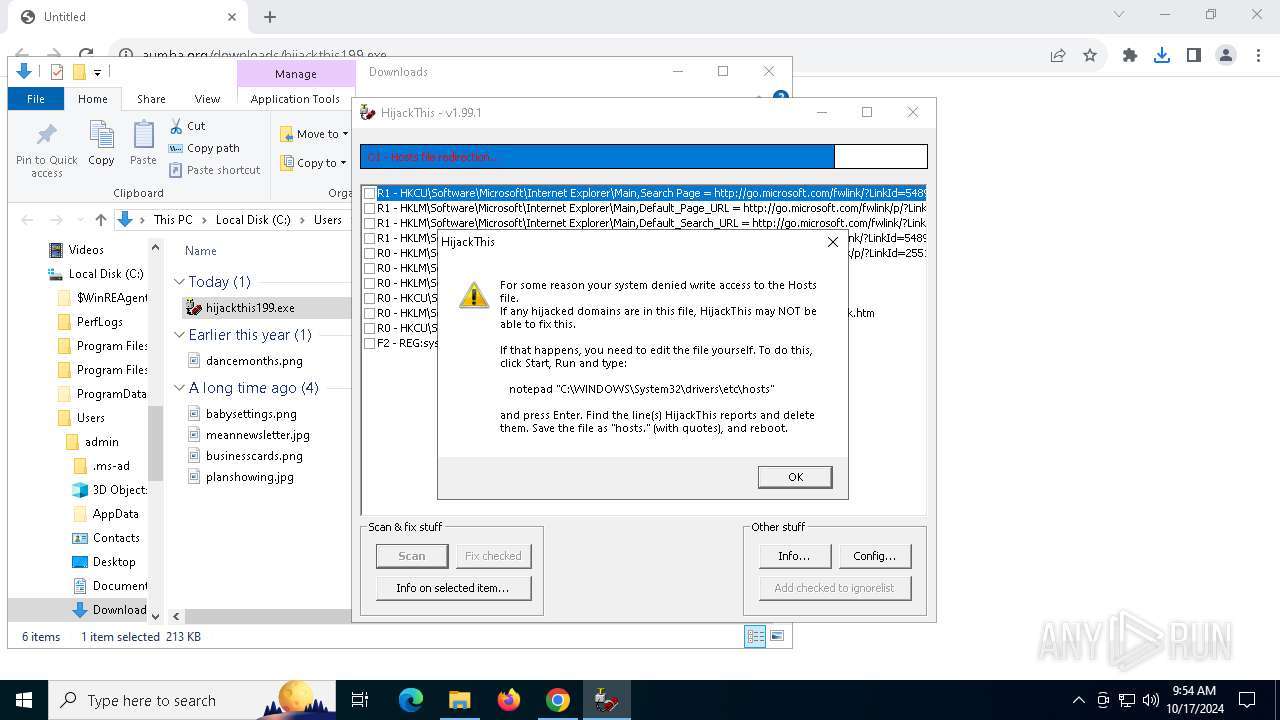This screenshot has height=720, width=1280.
Task: Click Add checked to ignorelist
Action: coord(835,588)
